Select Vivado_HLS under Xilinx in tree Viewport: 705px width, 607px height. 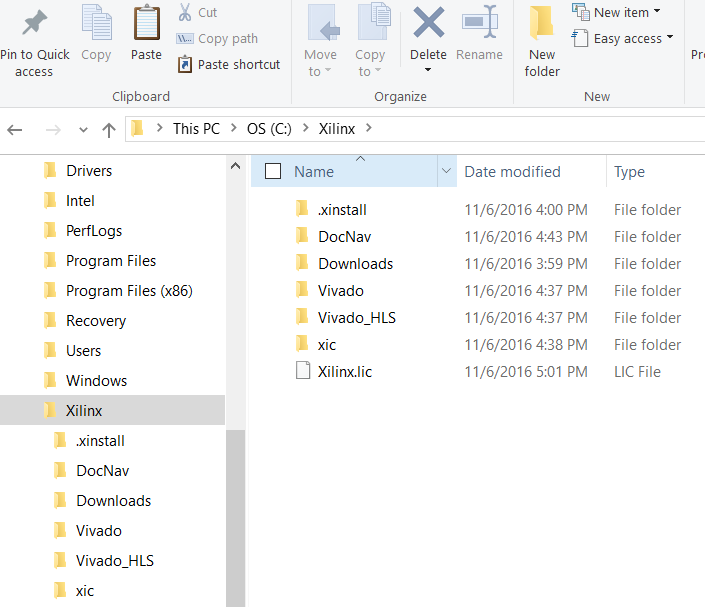[115, 561]
